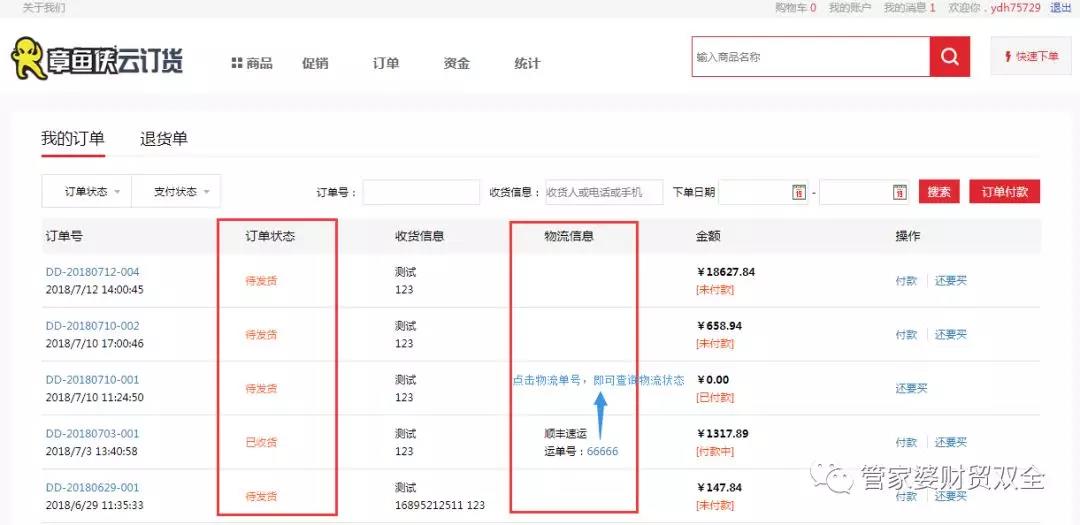Screen dimensions: 1080x525
Task: Click the magnifier search icon button
Action: tap(949, 57)
